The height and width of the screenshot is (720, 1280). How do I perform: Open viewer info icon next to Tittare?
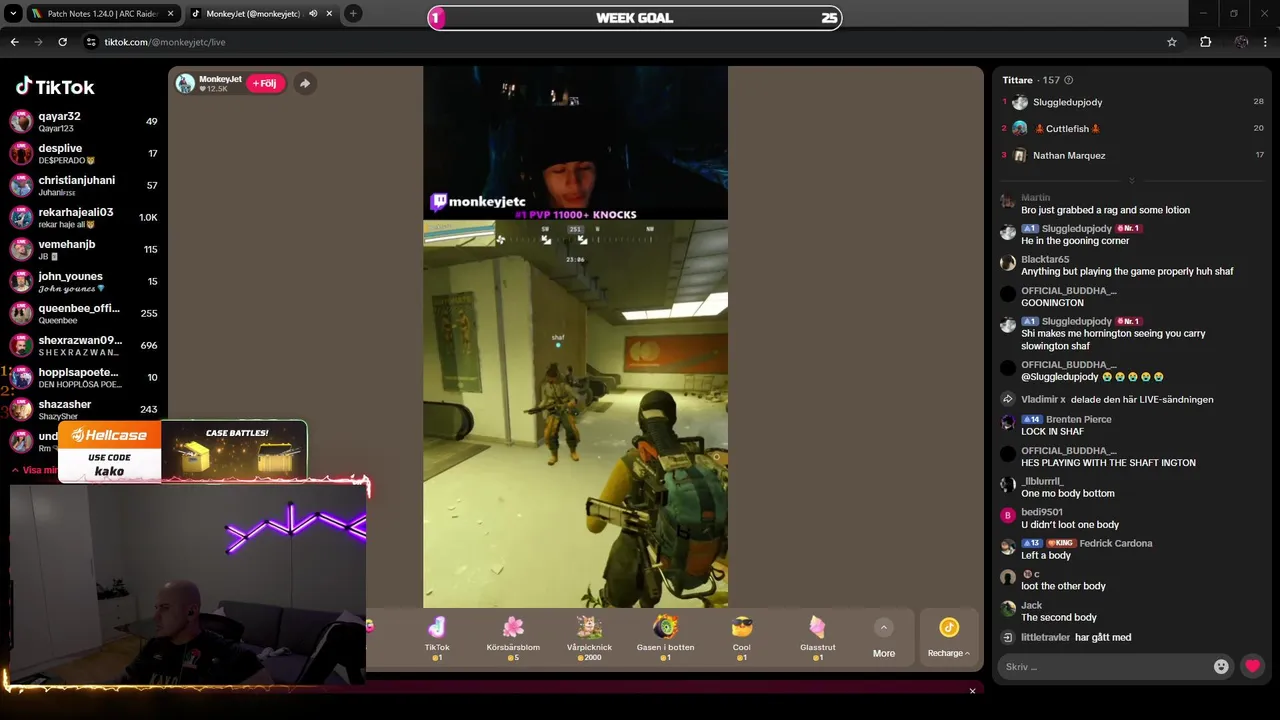point(1069,80)
